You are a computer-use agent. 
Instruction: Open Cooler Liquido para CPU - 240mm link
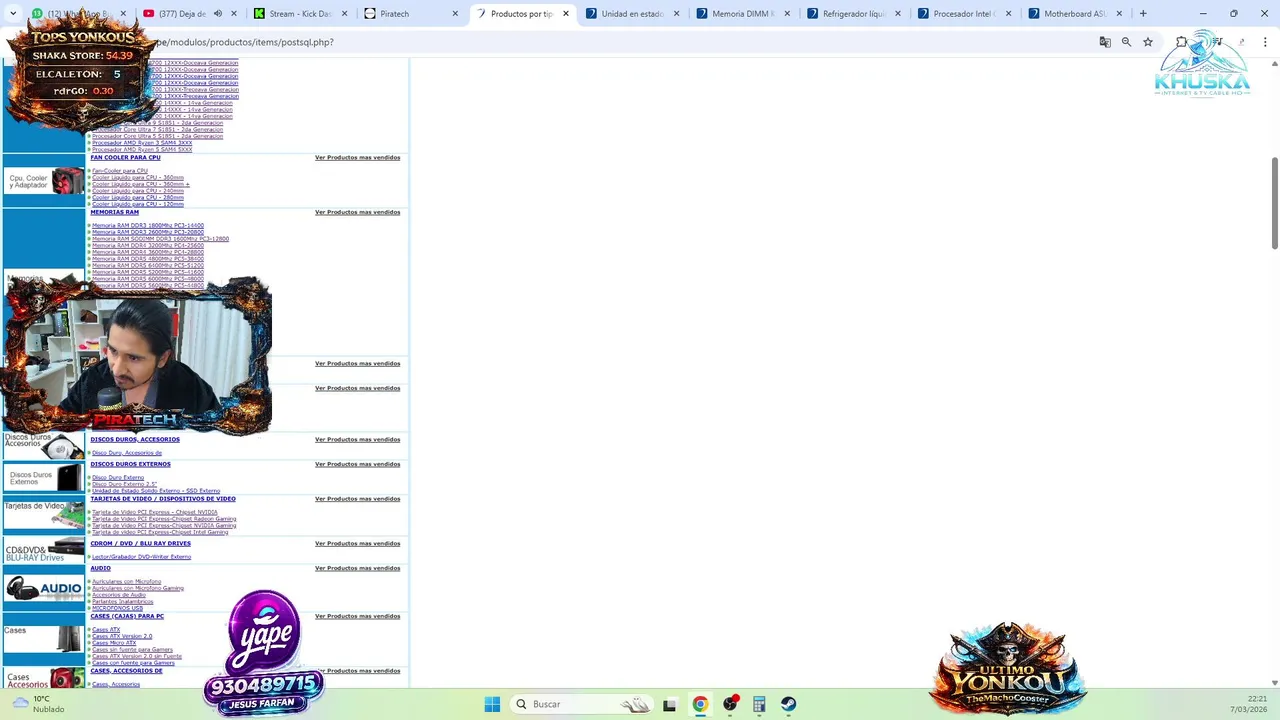click(x=138, y=191)
